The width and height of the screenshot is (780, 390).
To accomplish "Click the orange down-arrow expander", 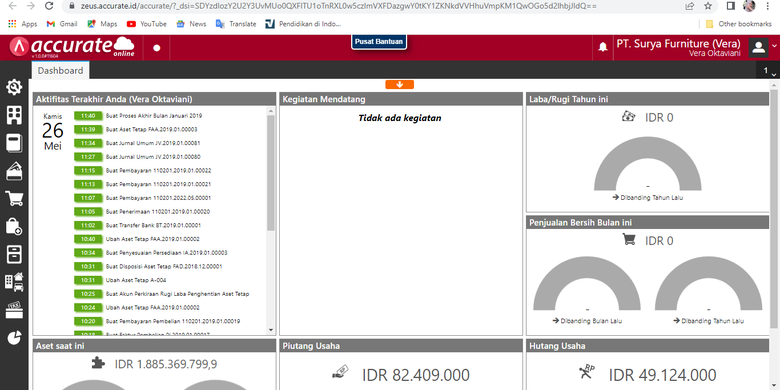I will click(399, 85).
